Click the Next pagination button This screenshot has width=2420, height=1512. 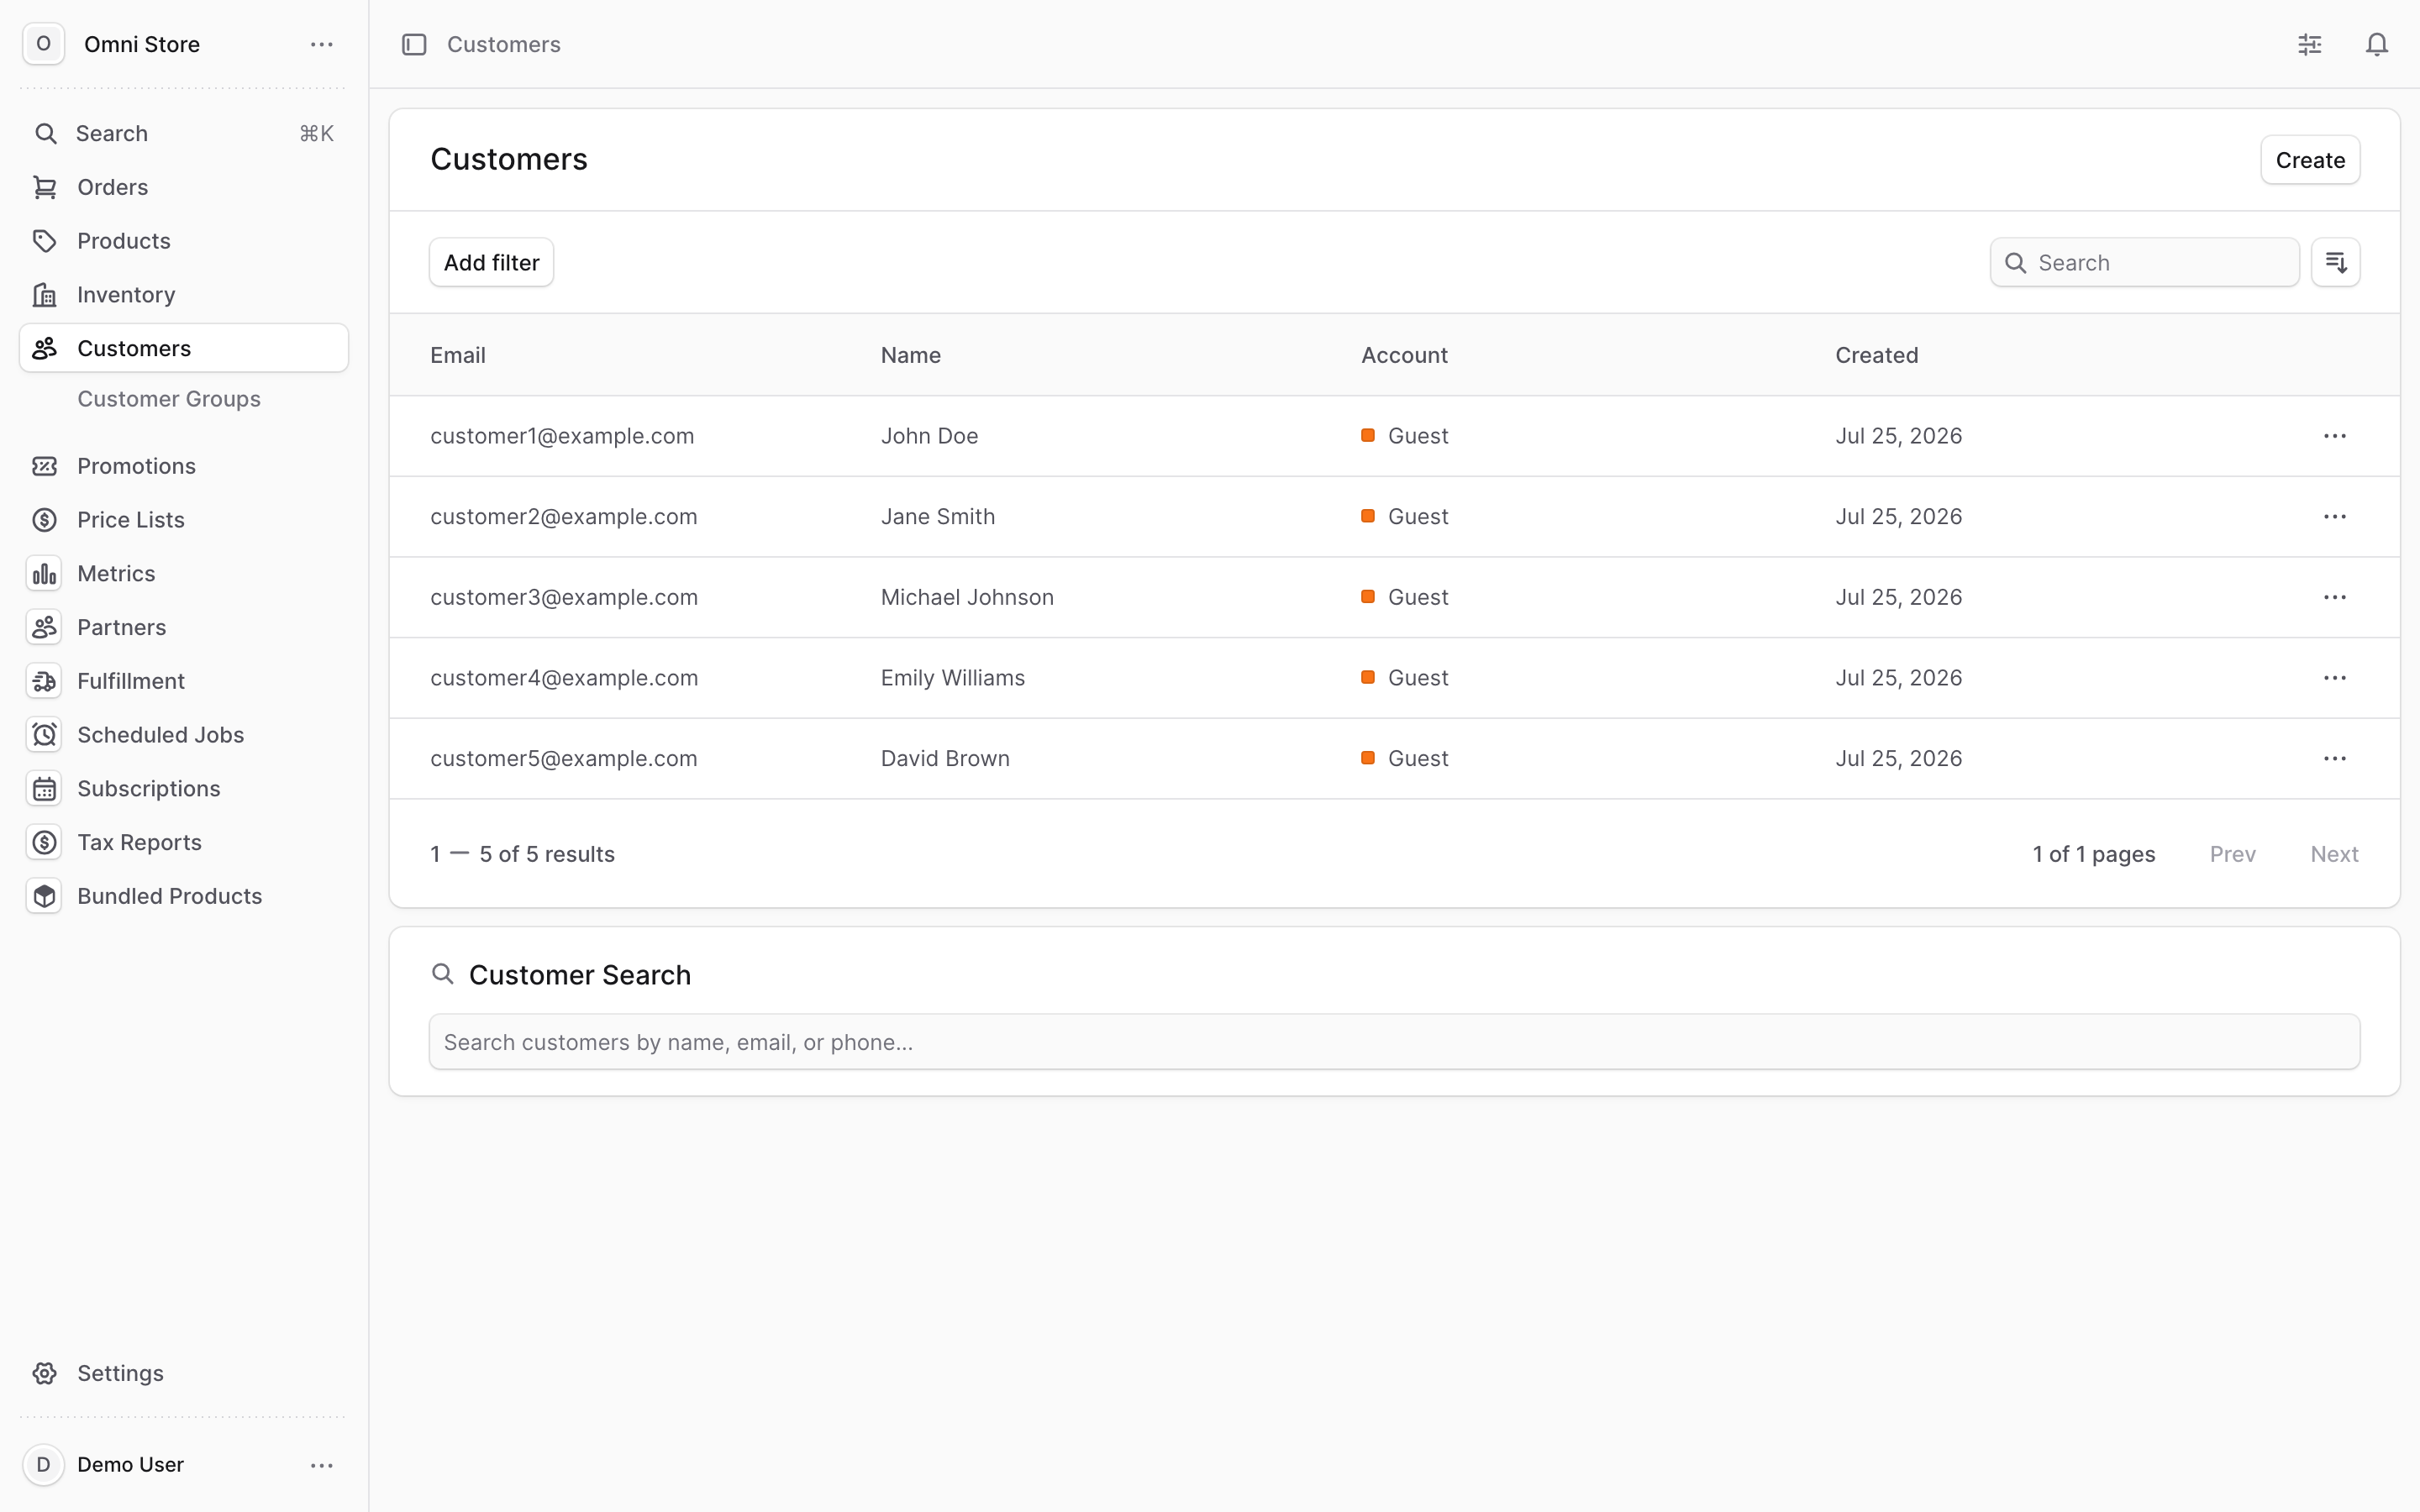coord(2334,854)
